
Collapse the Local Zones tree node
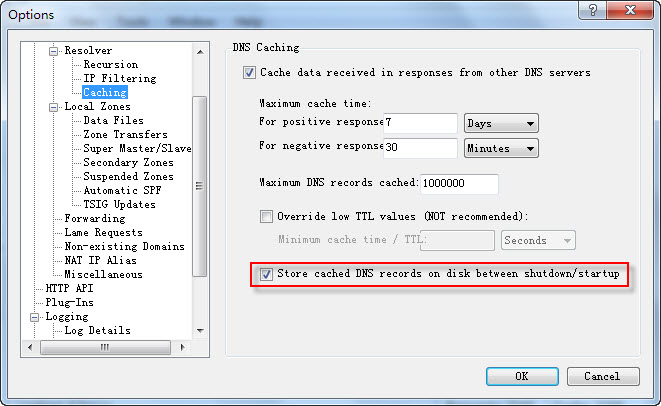coord(55,106)
